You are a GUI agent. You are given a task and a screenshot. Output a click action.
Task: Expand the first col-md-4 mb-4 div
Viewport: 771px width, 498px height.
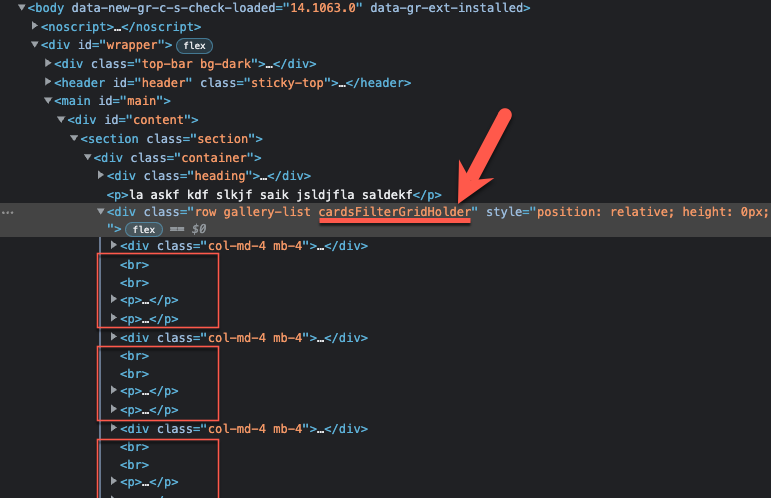(113, 245)
